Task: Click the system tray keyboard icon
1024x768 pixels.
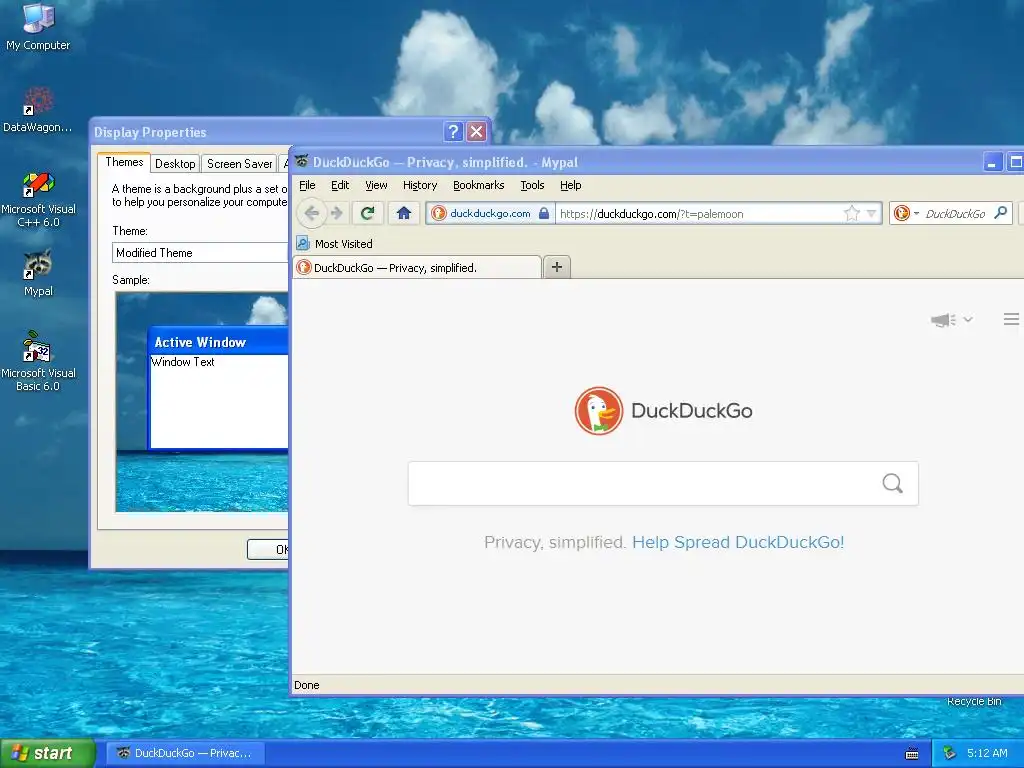Action: pyautogui.click(x=912, y=754)
